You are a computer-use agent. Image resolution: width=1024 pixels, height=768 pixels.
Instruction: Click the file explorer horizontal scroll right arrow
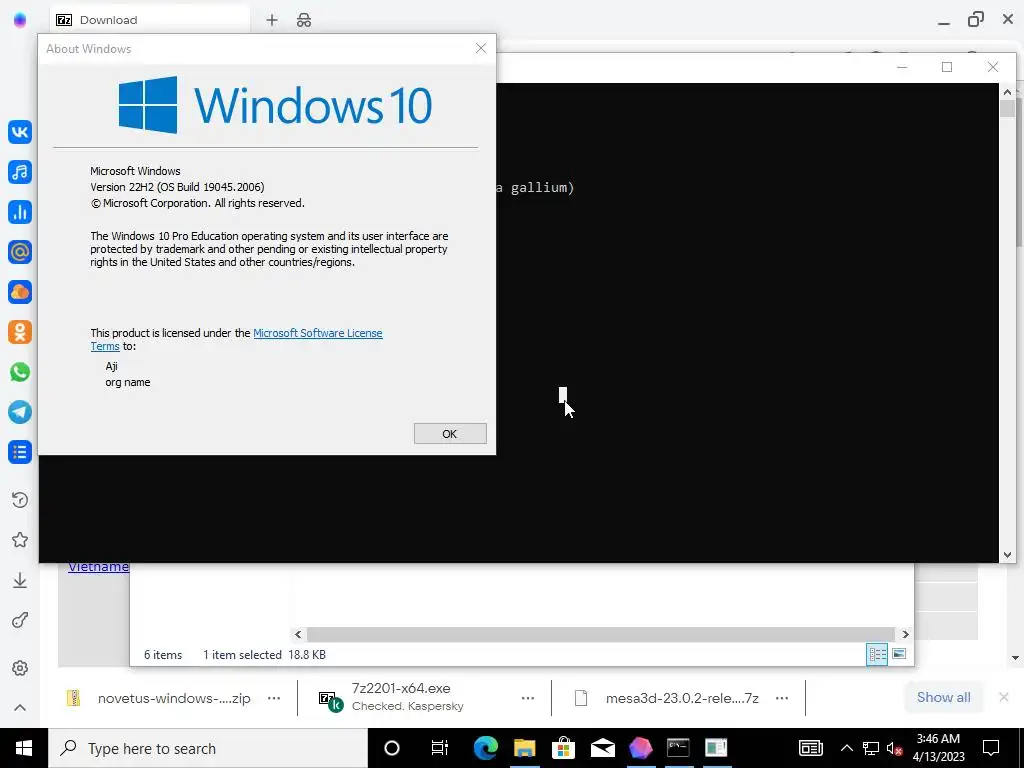pos(905,634)
